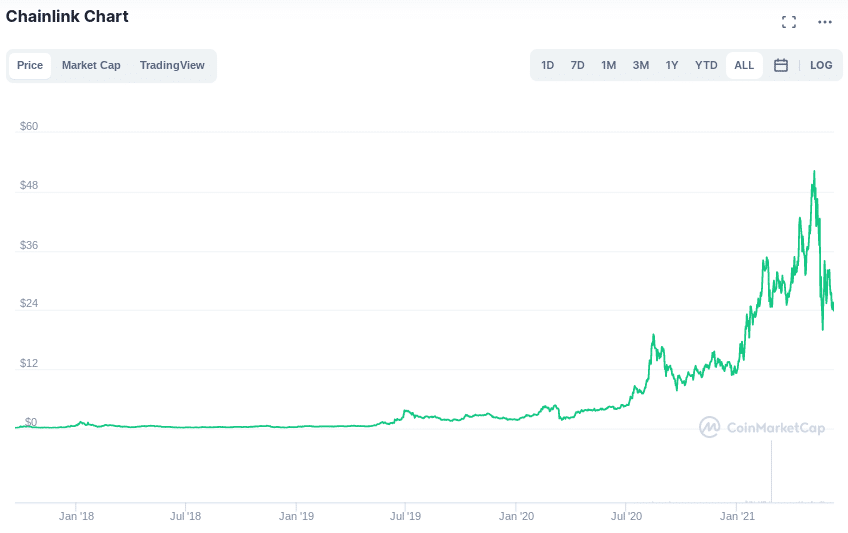Click the tall volume spike bar in 2021
The image size is (848, 533).
771,471
